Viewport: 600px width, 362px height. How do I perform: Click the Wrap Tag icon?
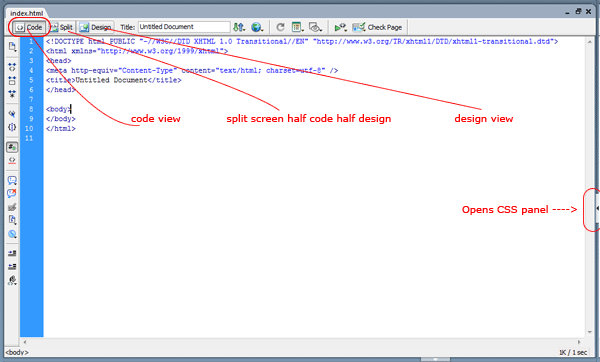tap(12, 207)
